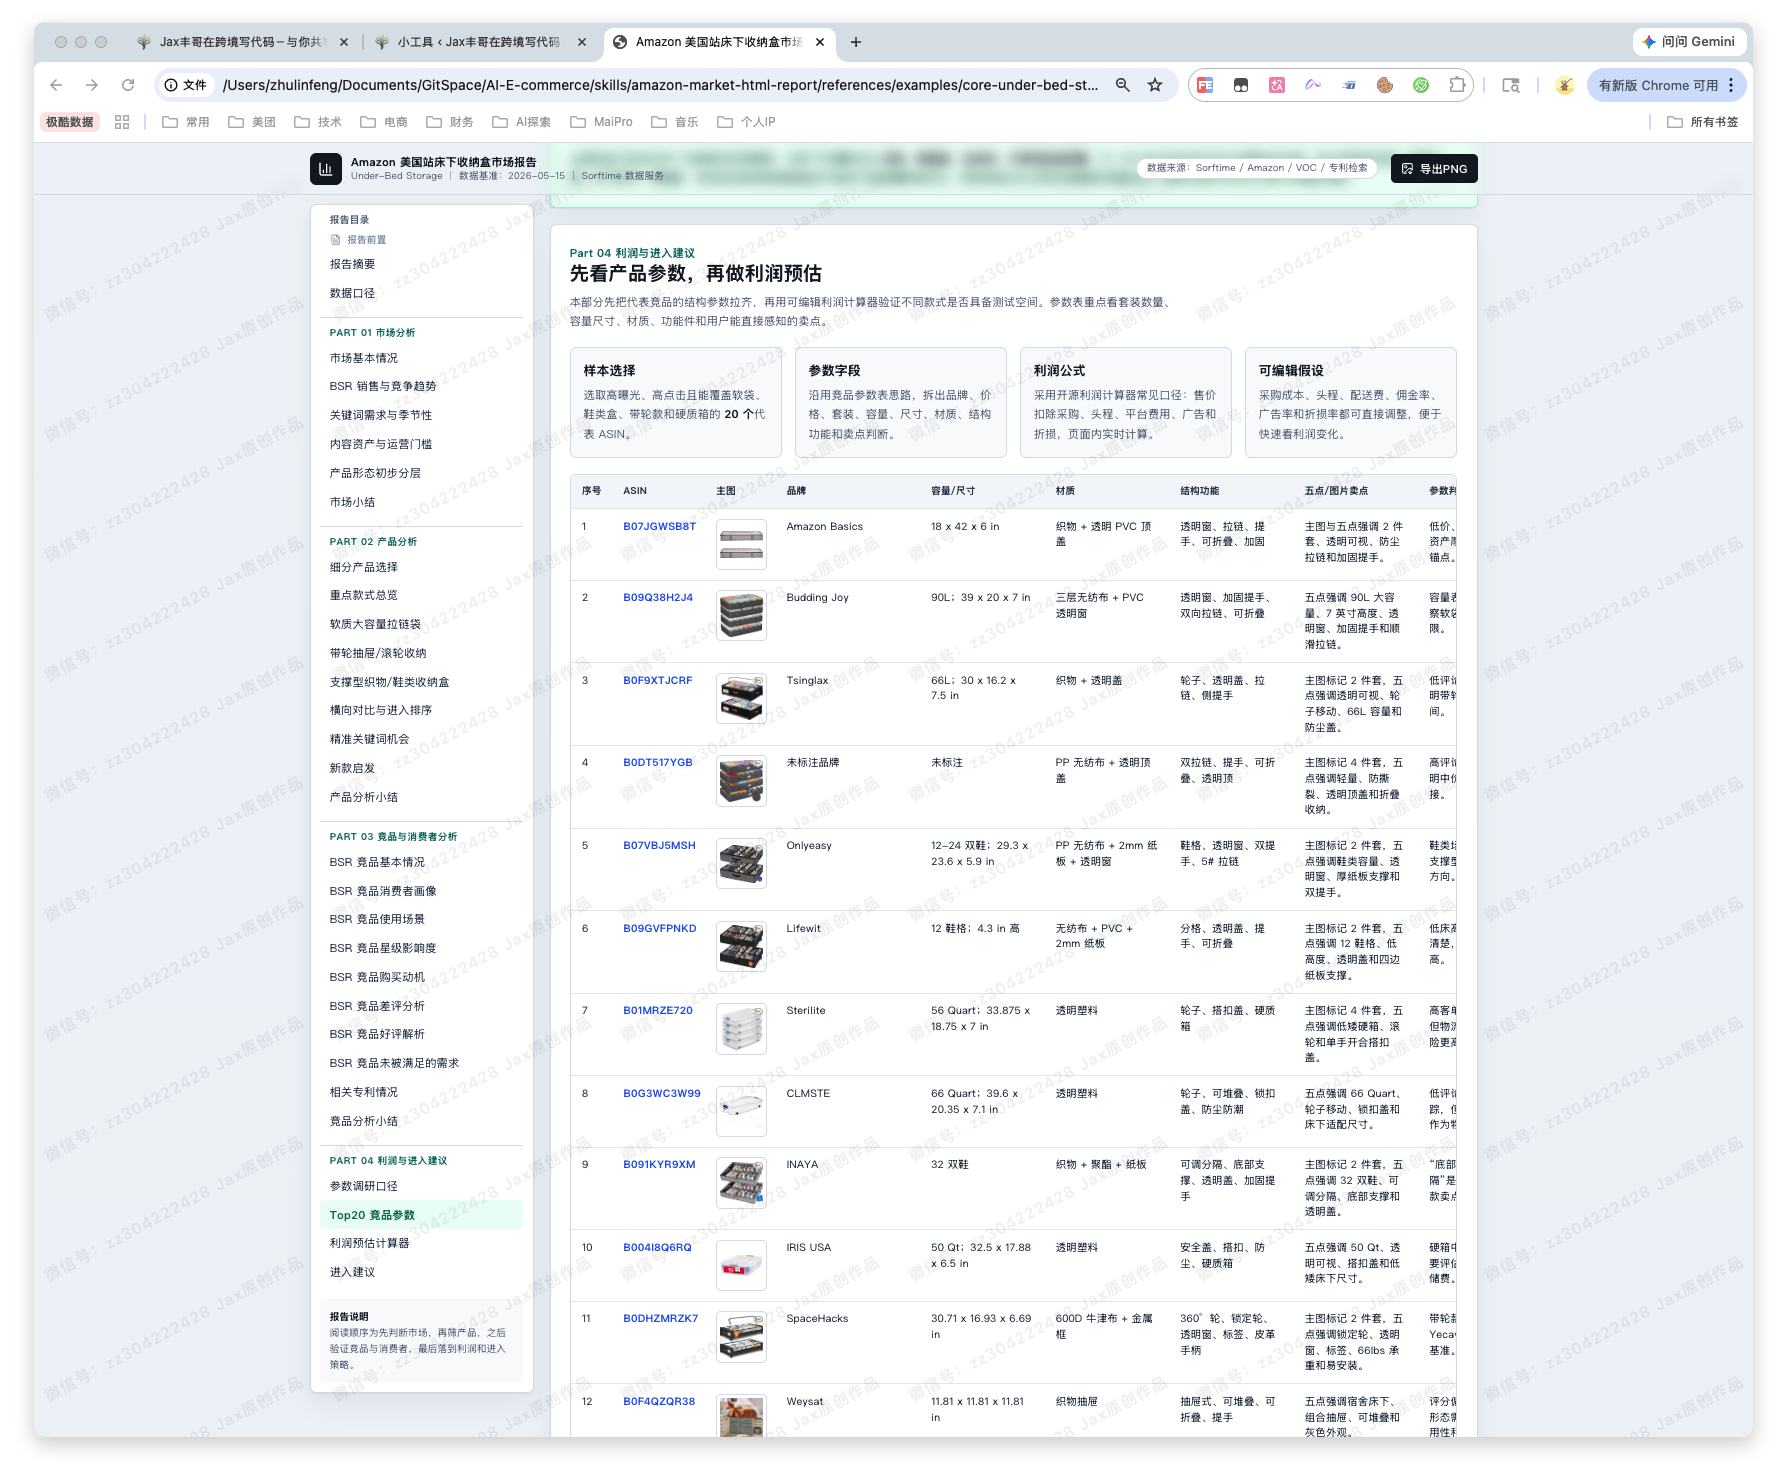Jump to 报告摘要 in the sidebar

point(352,264)
